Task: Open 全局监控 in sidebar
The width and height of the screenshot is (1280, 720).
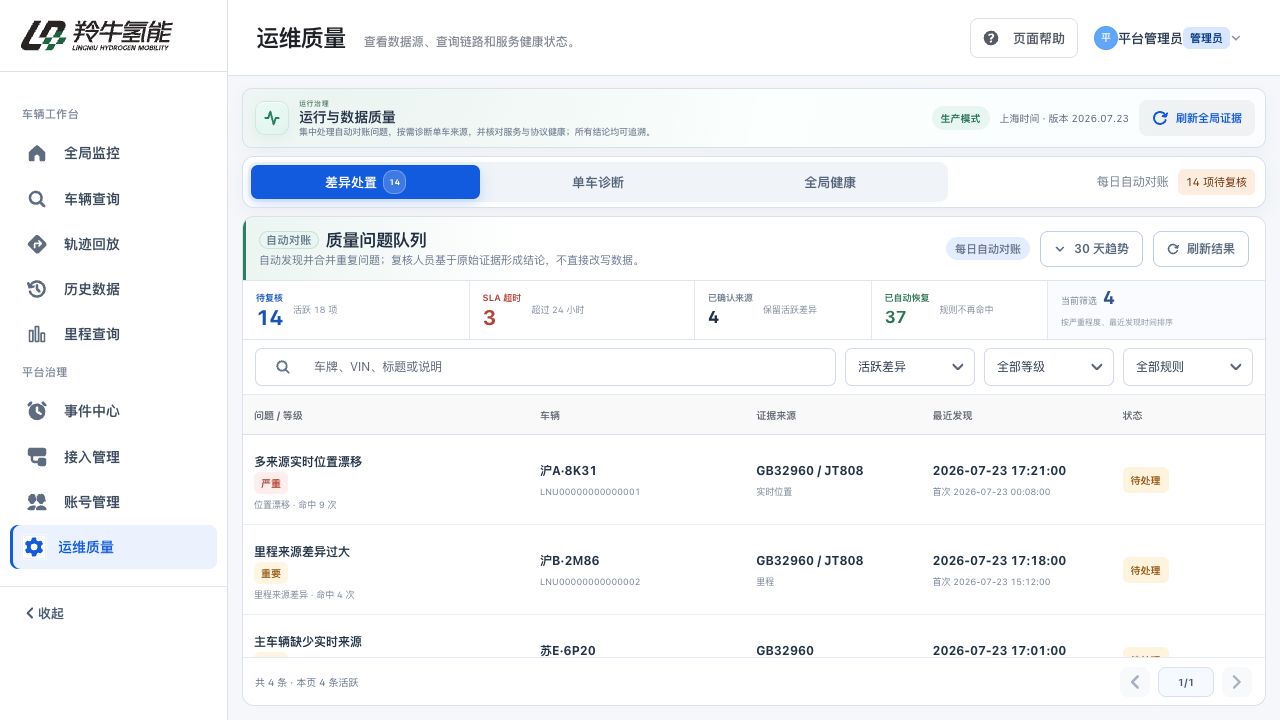Action: (113, 153)
